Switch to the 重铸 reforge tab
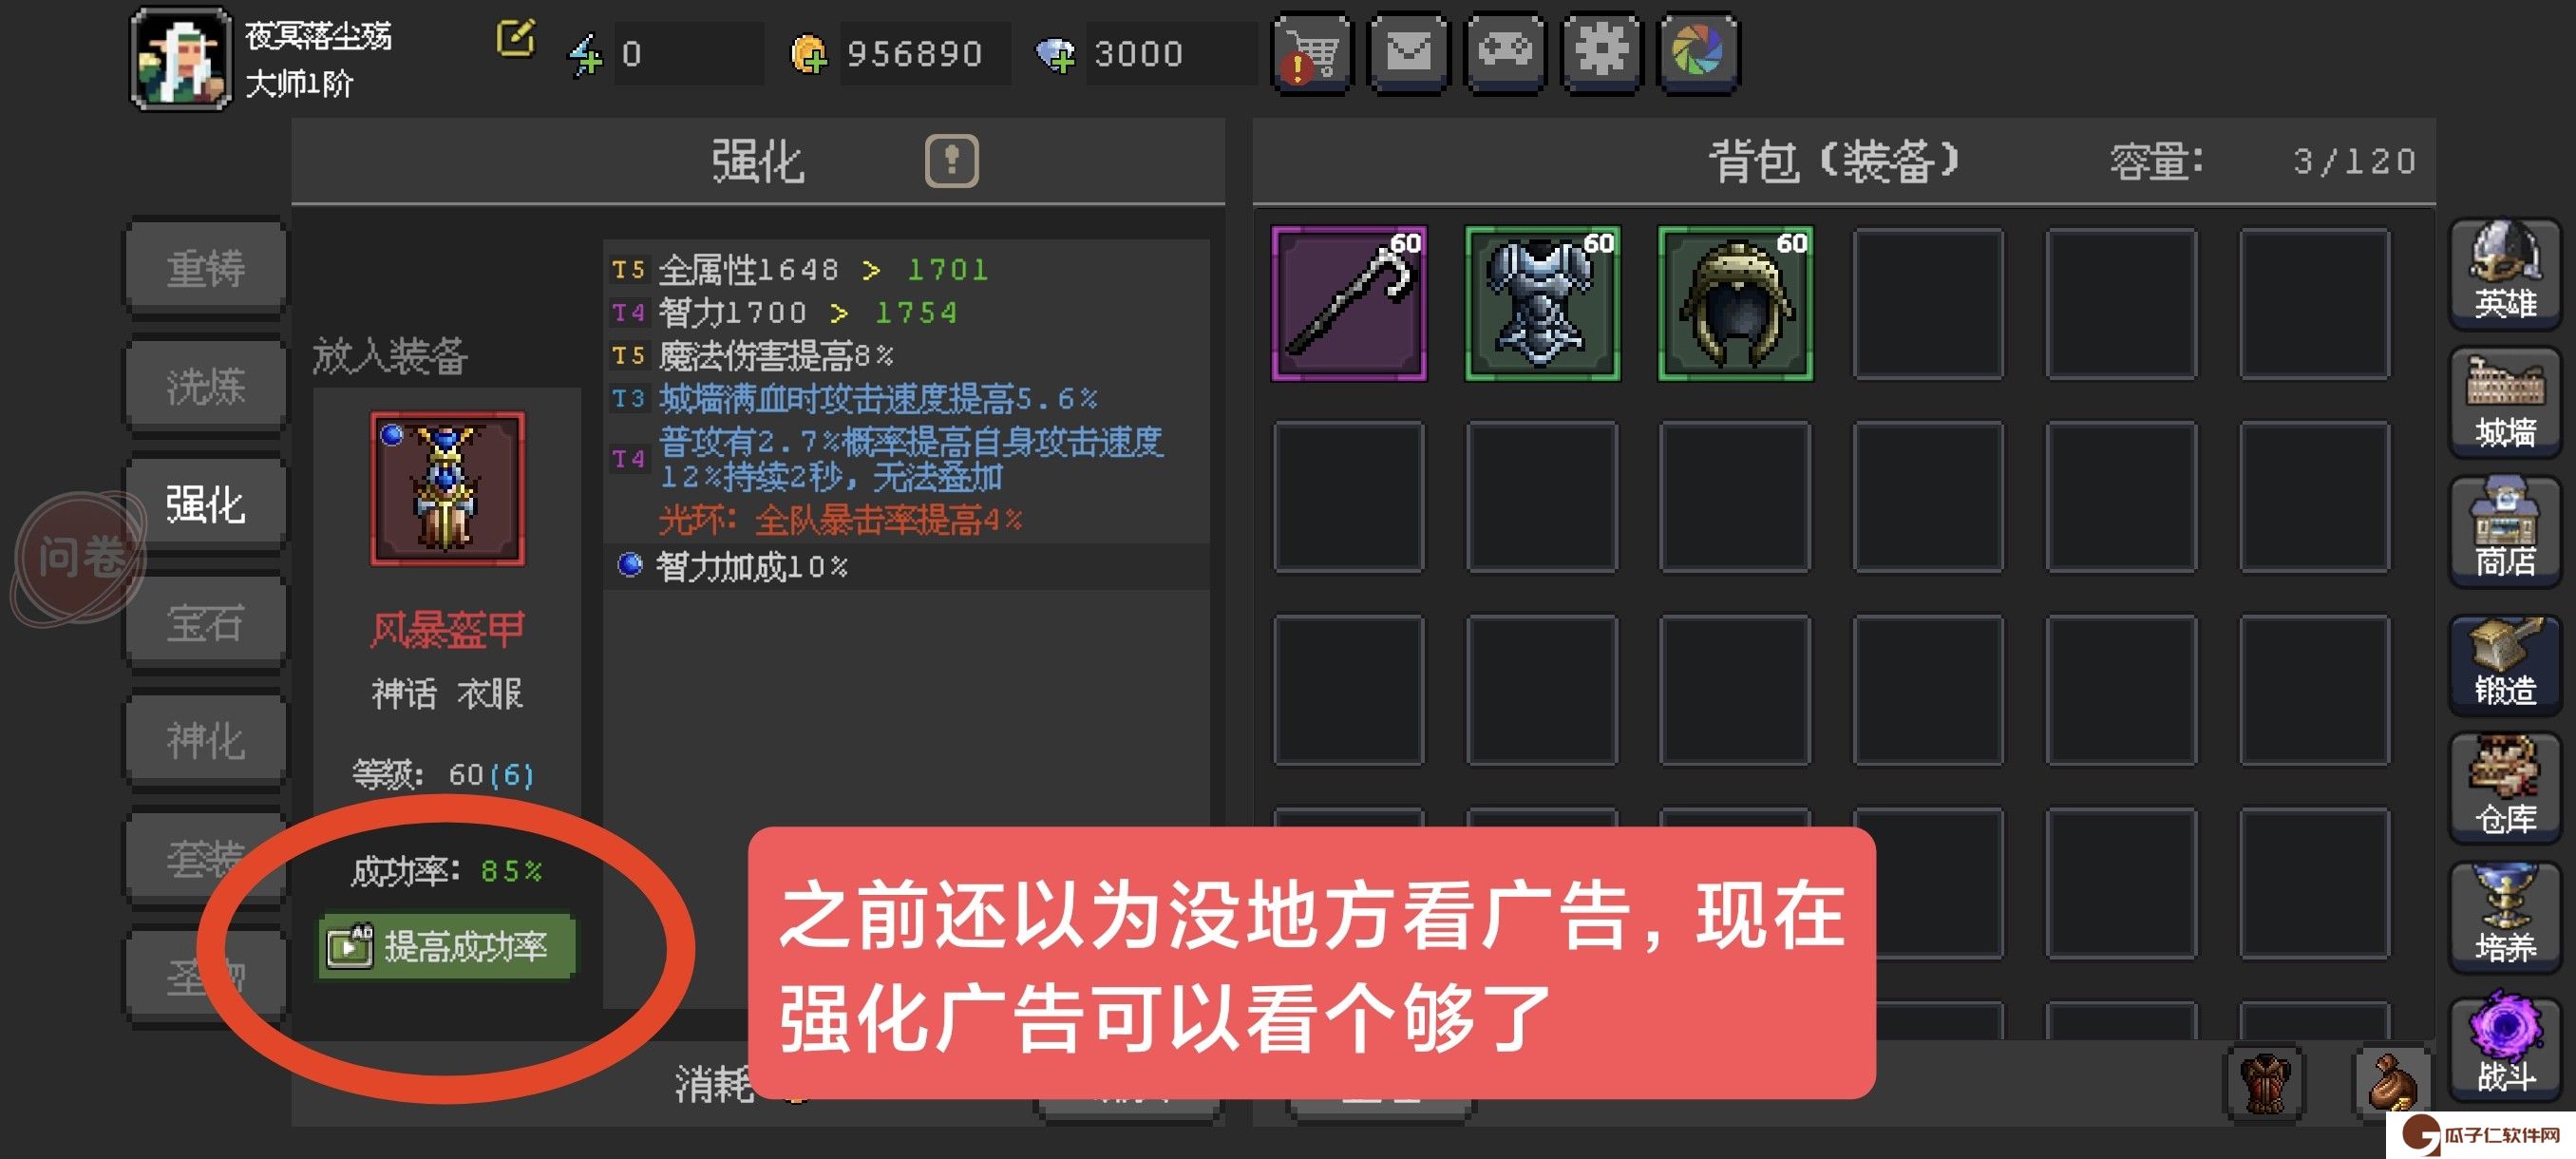2576x1159 pixels. tap(206, 267)
